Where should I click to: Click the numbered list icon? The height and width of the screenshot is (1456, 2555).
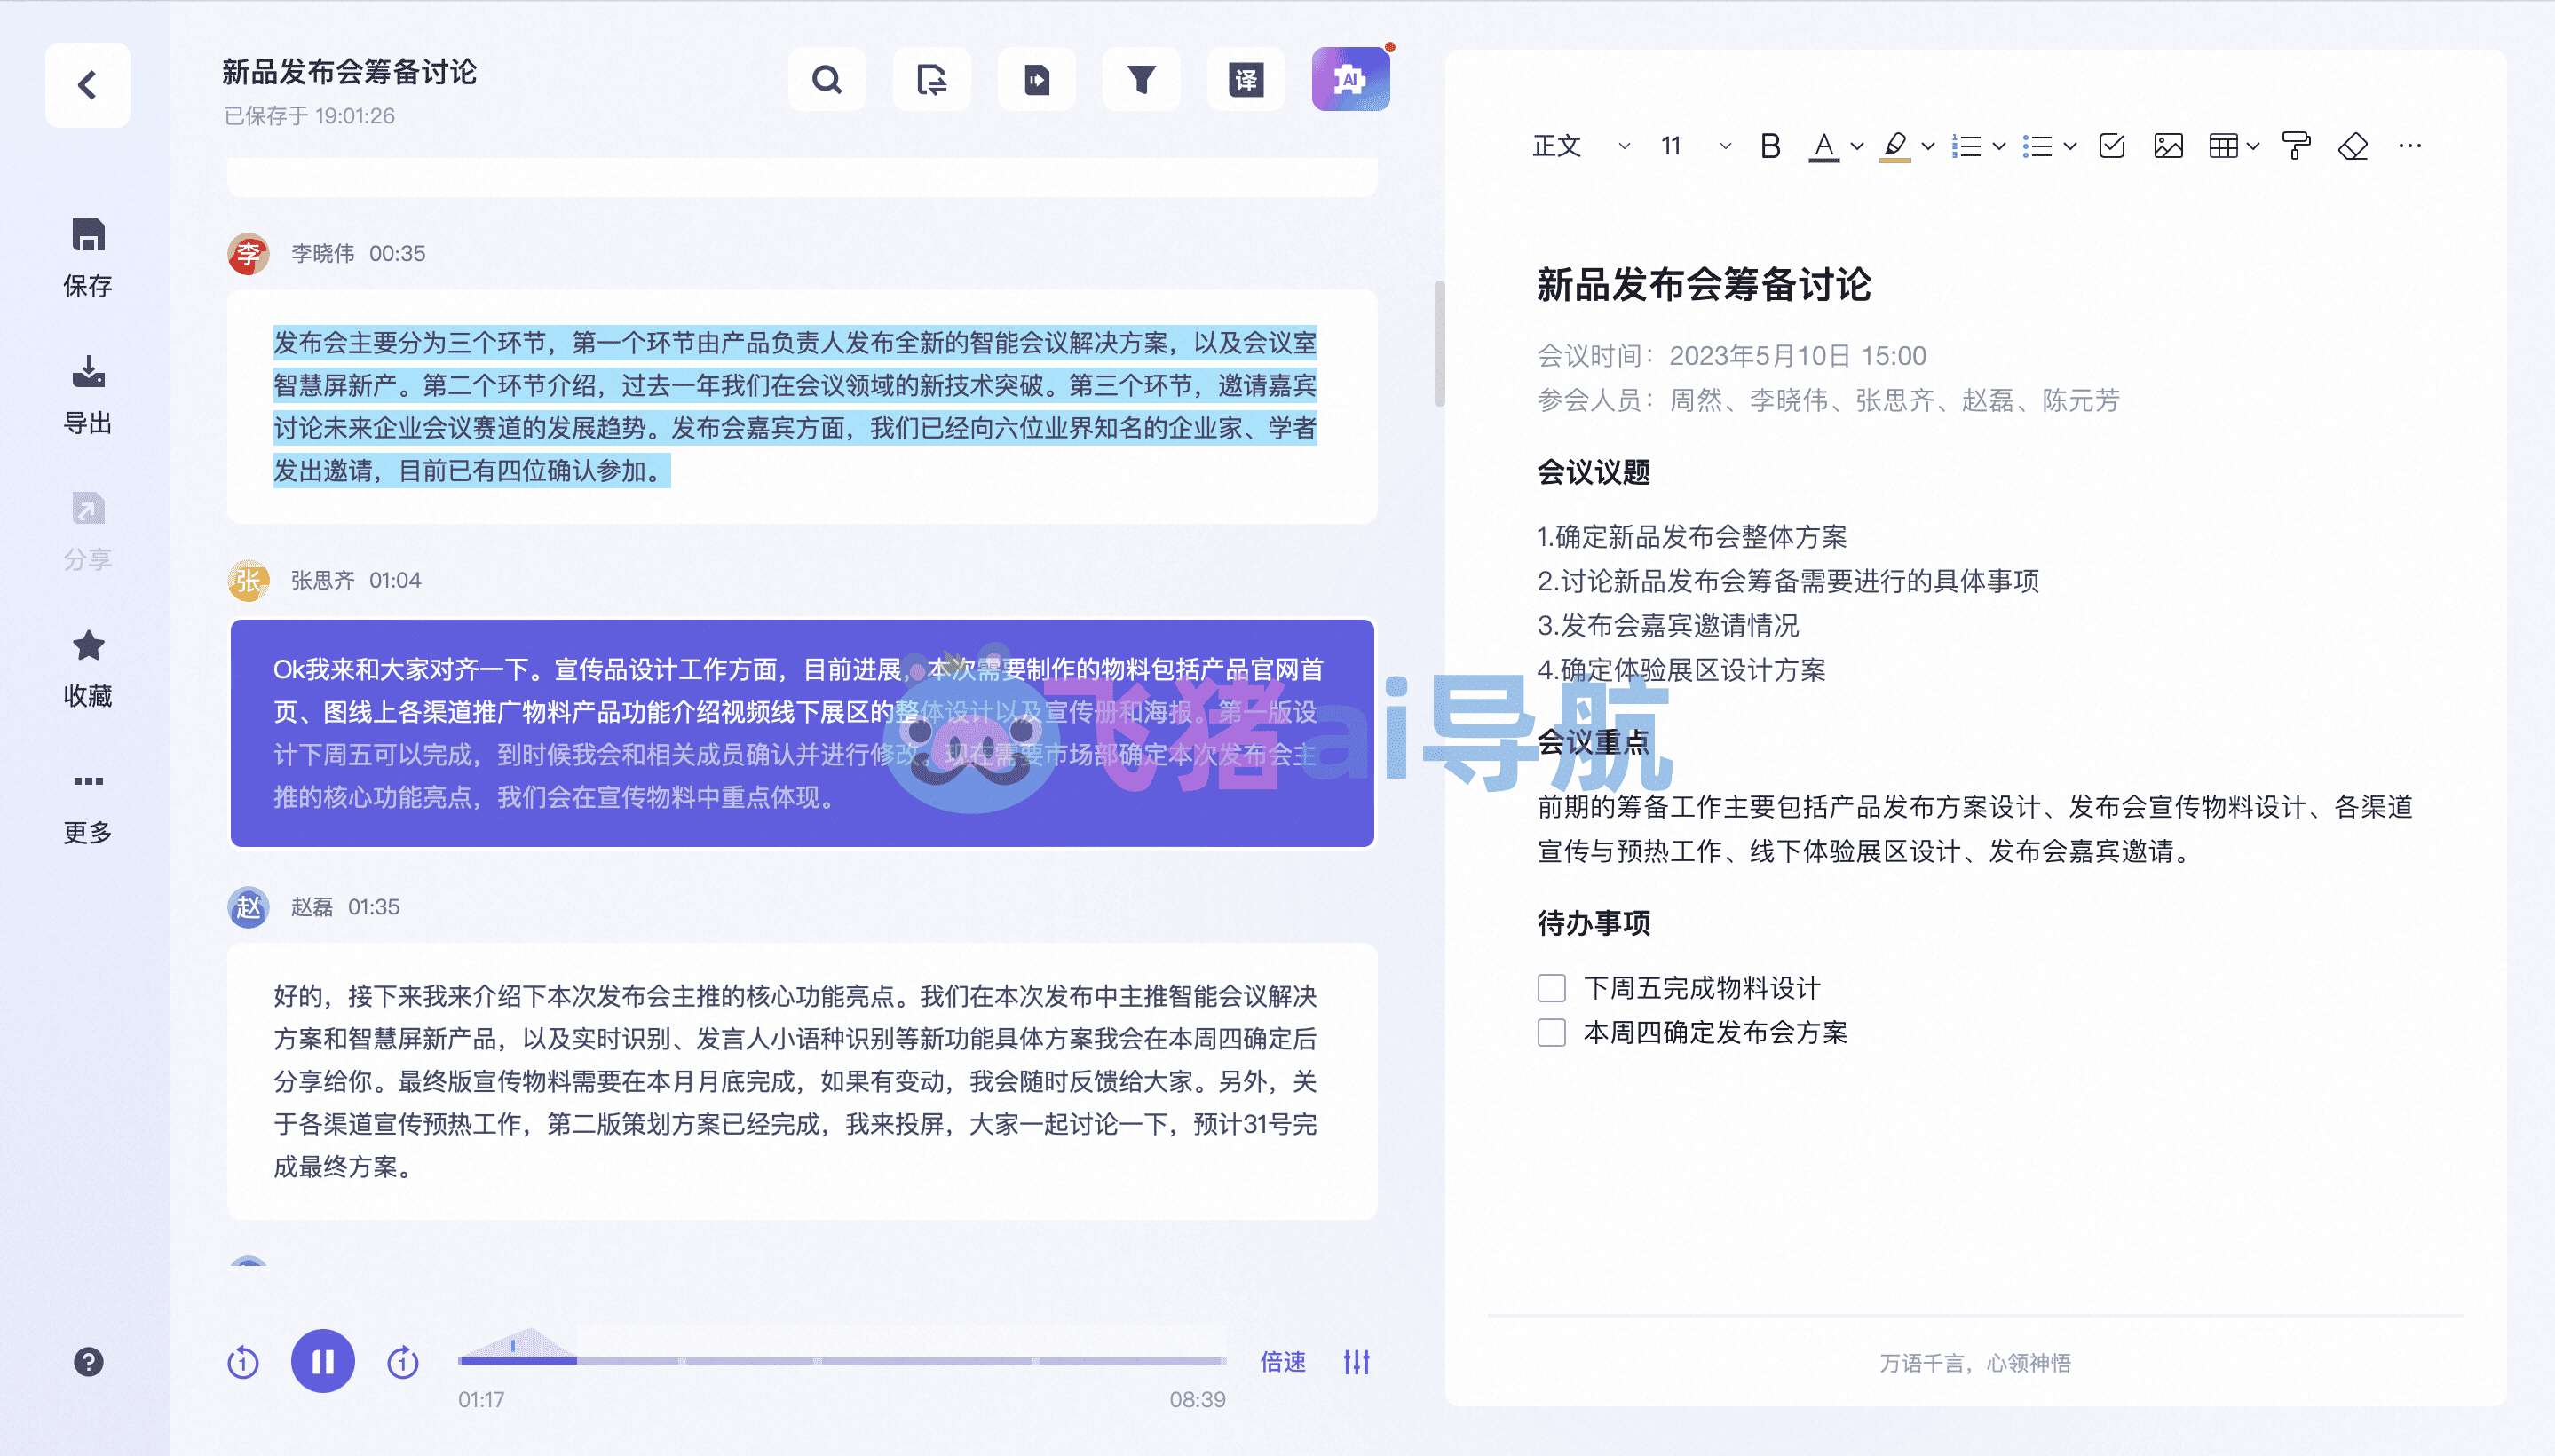click(x=1966, y=146)
